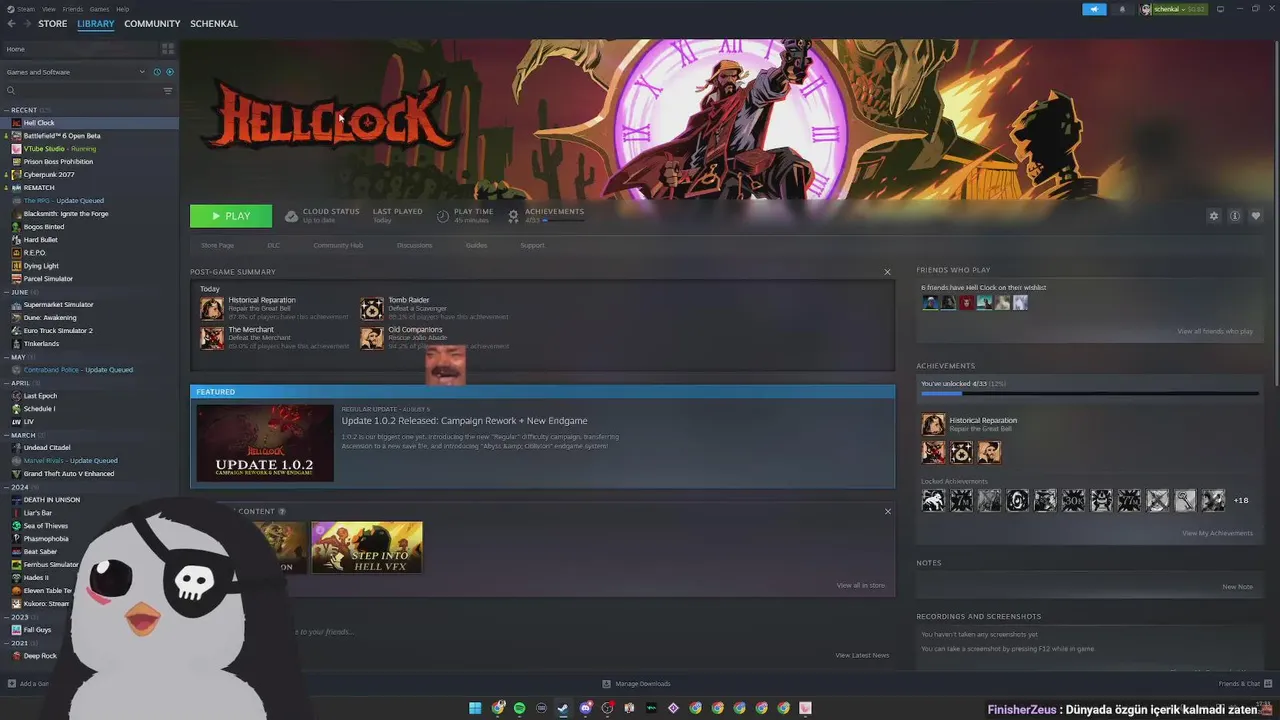
Task: Collapse the MARCH section
Action: [x=7, y=435]
